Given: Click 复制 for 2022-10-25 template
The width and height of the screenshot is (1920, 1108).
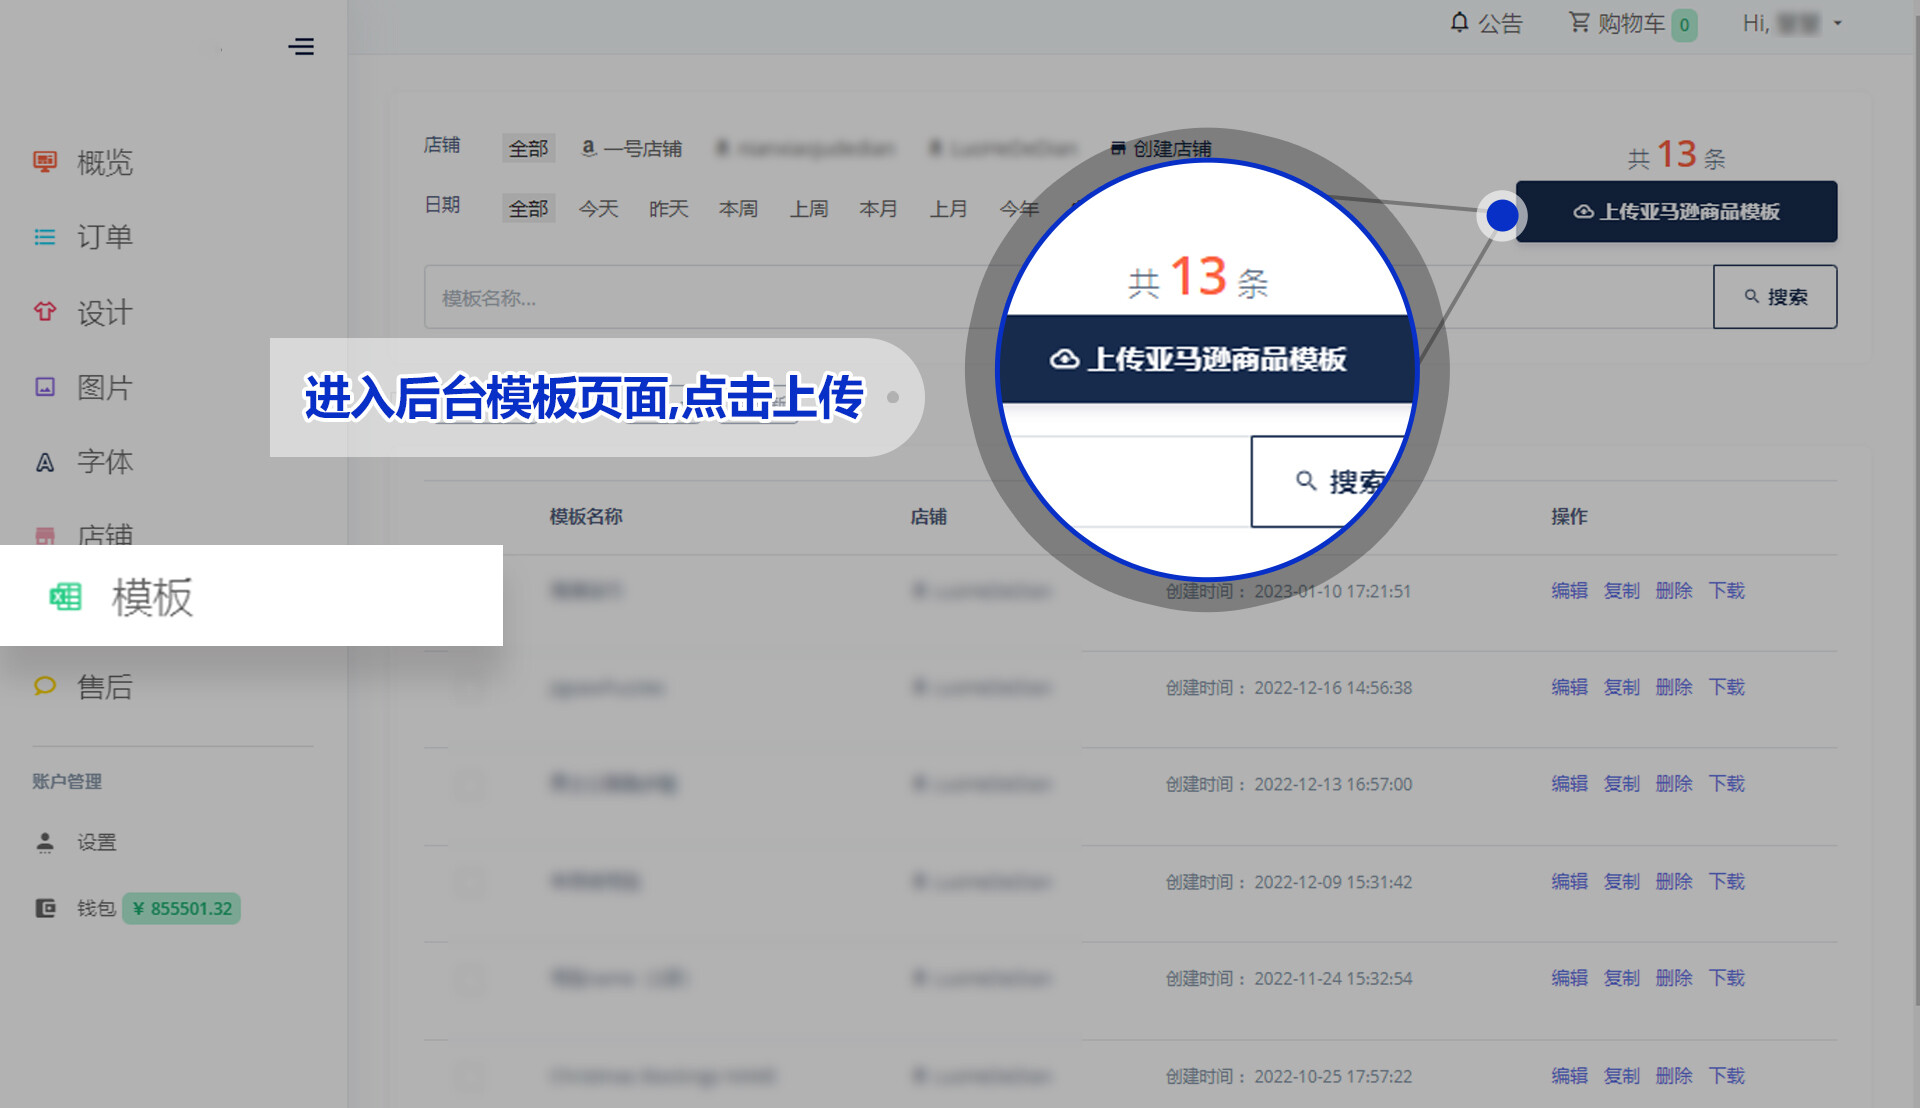Looking at the screenshot, I should [1621, 1075].
